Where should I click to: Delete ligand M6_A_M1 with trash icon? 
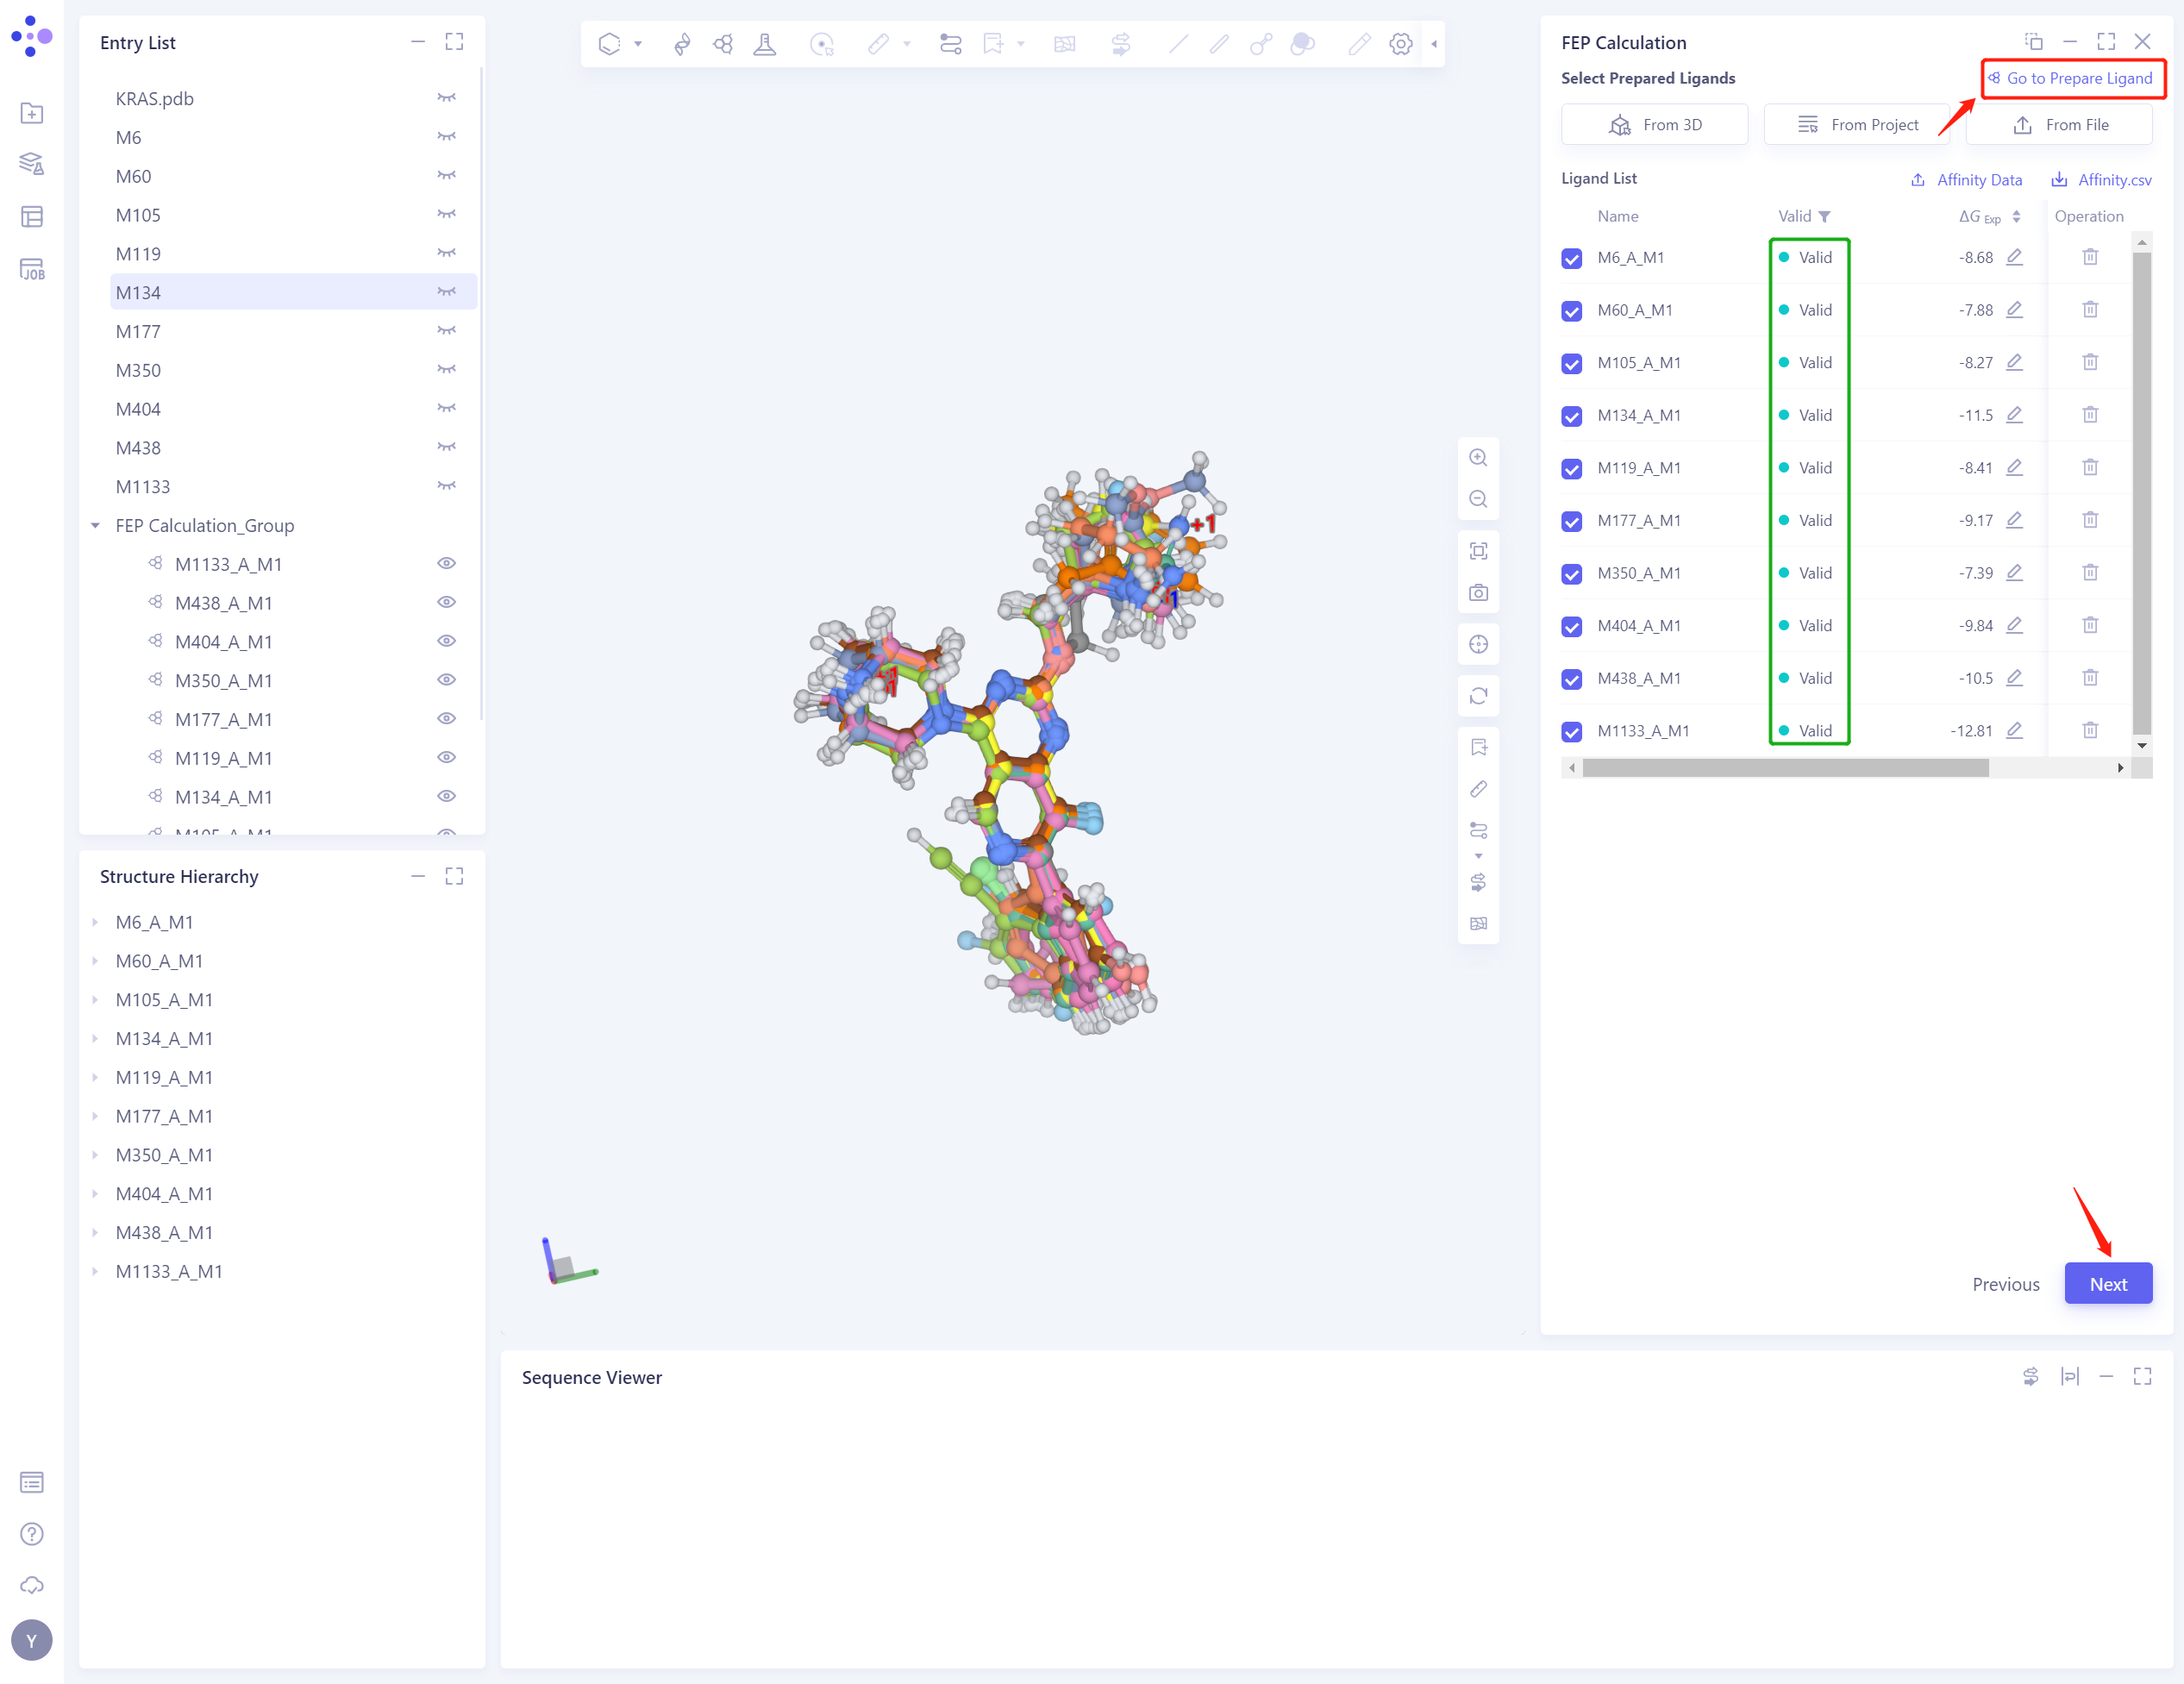click(x=2090, y=257)
